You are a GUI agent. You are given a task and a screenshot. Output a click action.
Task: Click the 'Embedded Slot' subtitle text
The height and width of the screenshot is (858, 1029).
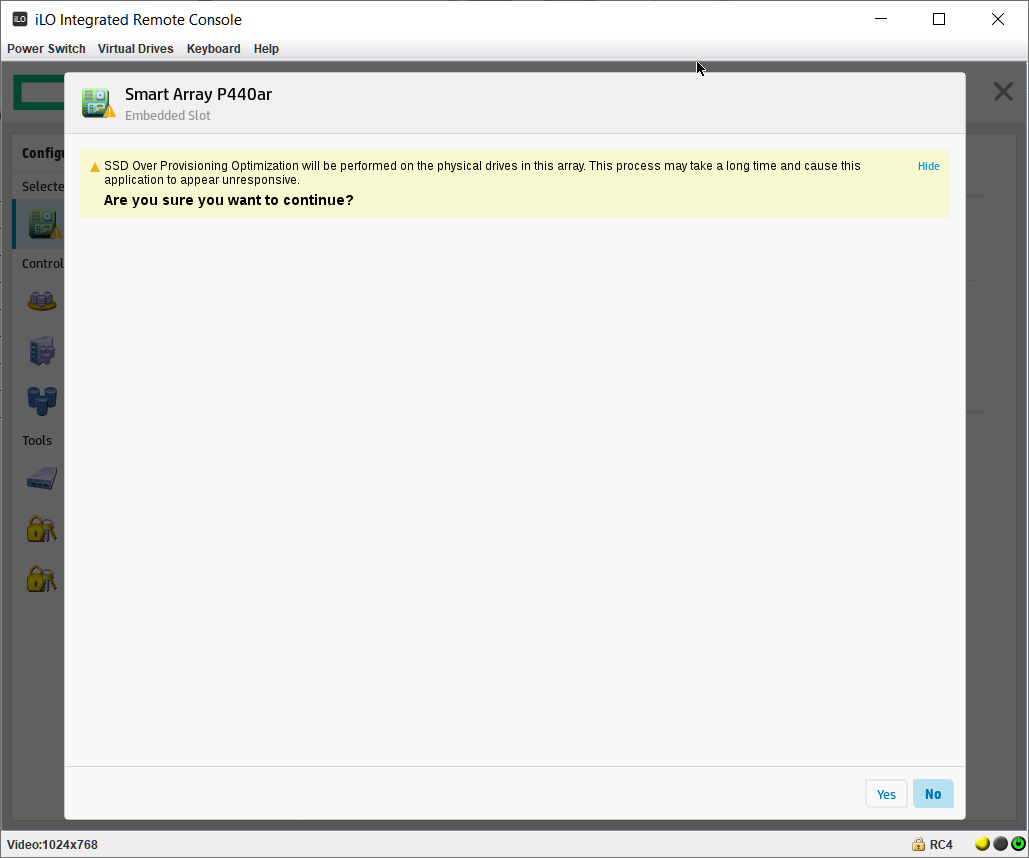point(167,116)
